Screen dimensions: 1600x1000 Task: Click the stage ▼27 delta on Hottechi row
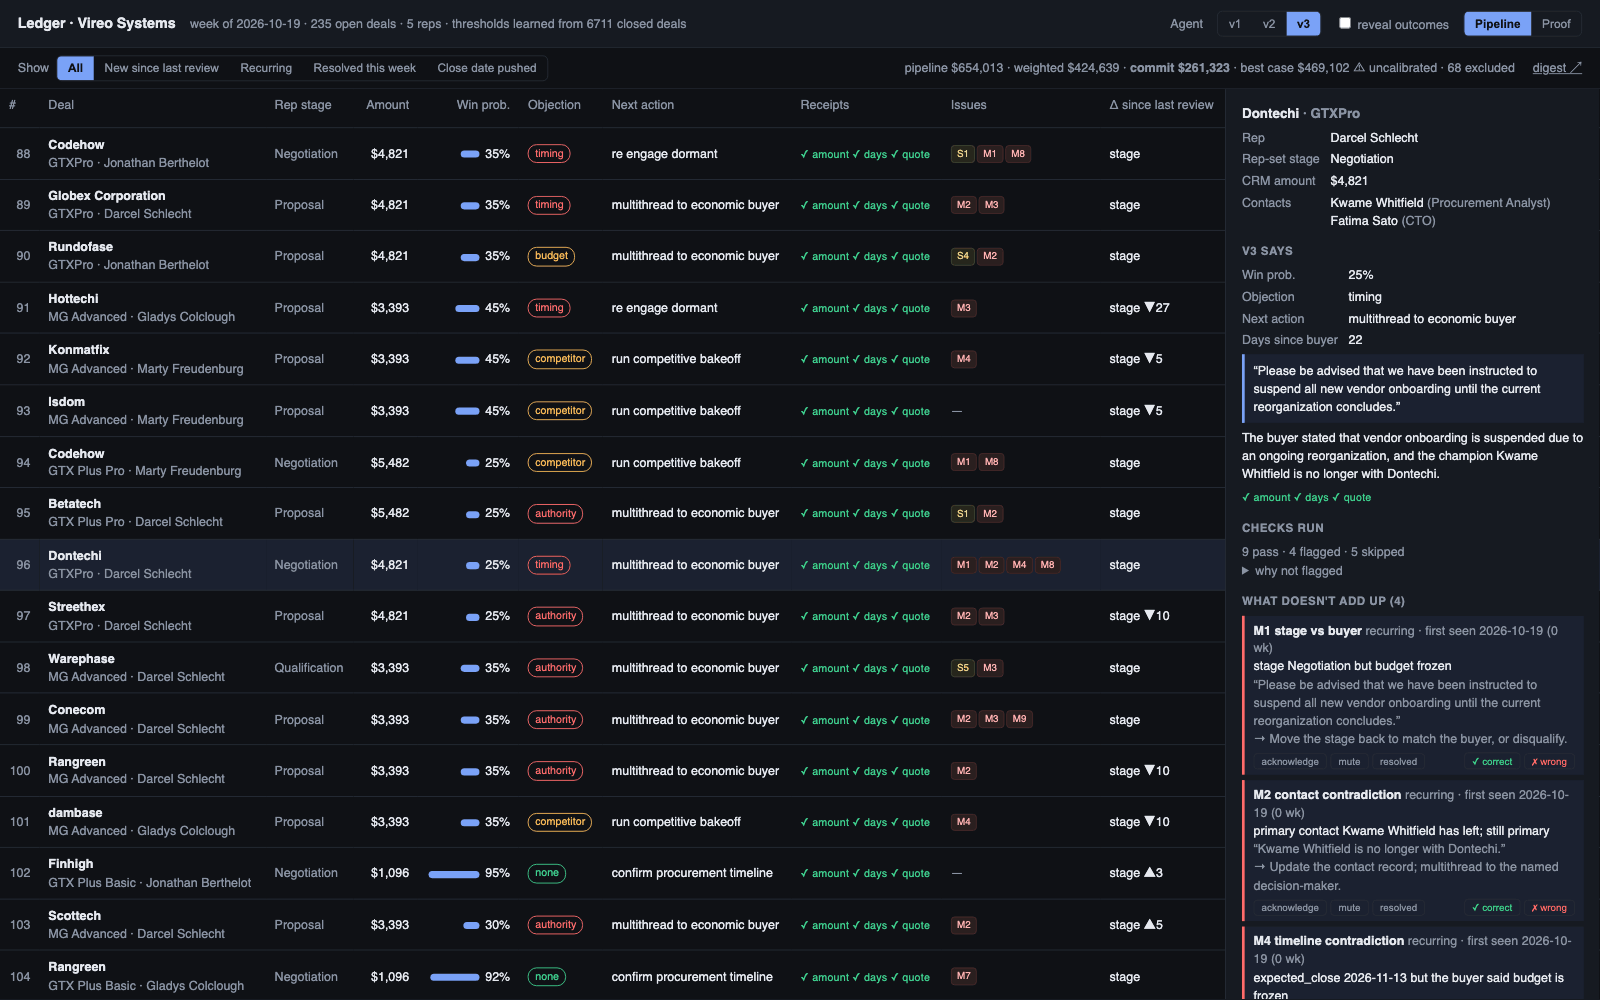coord(1139,308)
